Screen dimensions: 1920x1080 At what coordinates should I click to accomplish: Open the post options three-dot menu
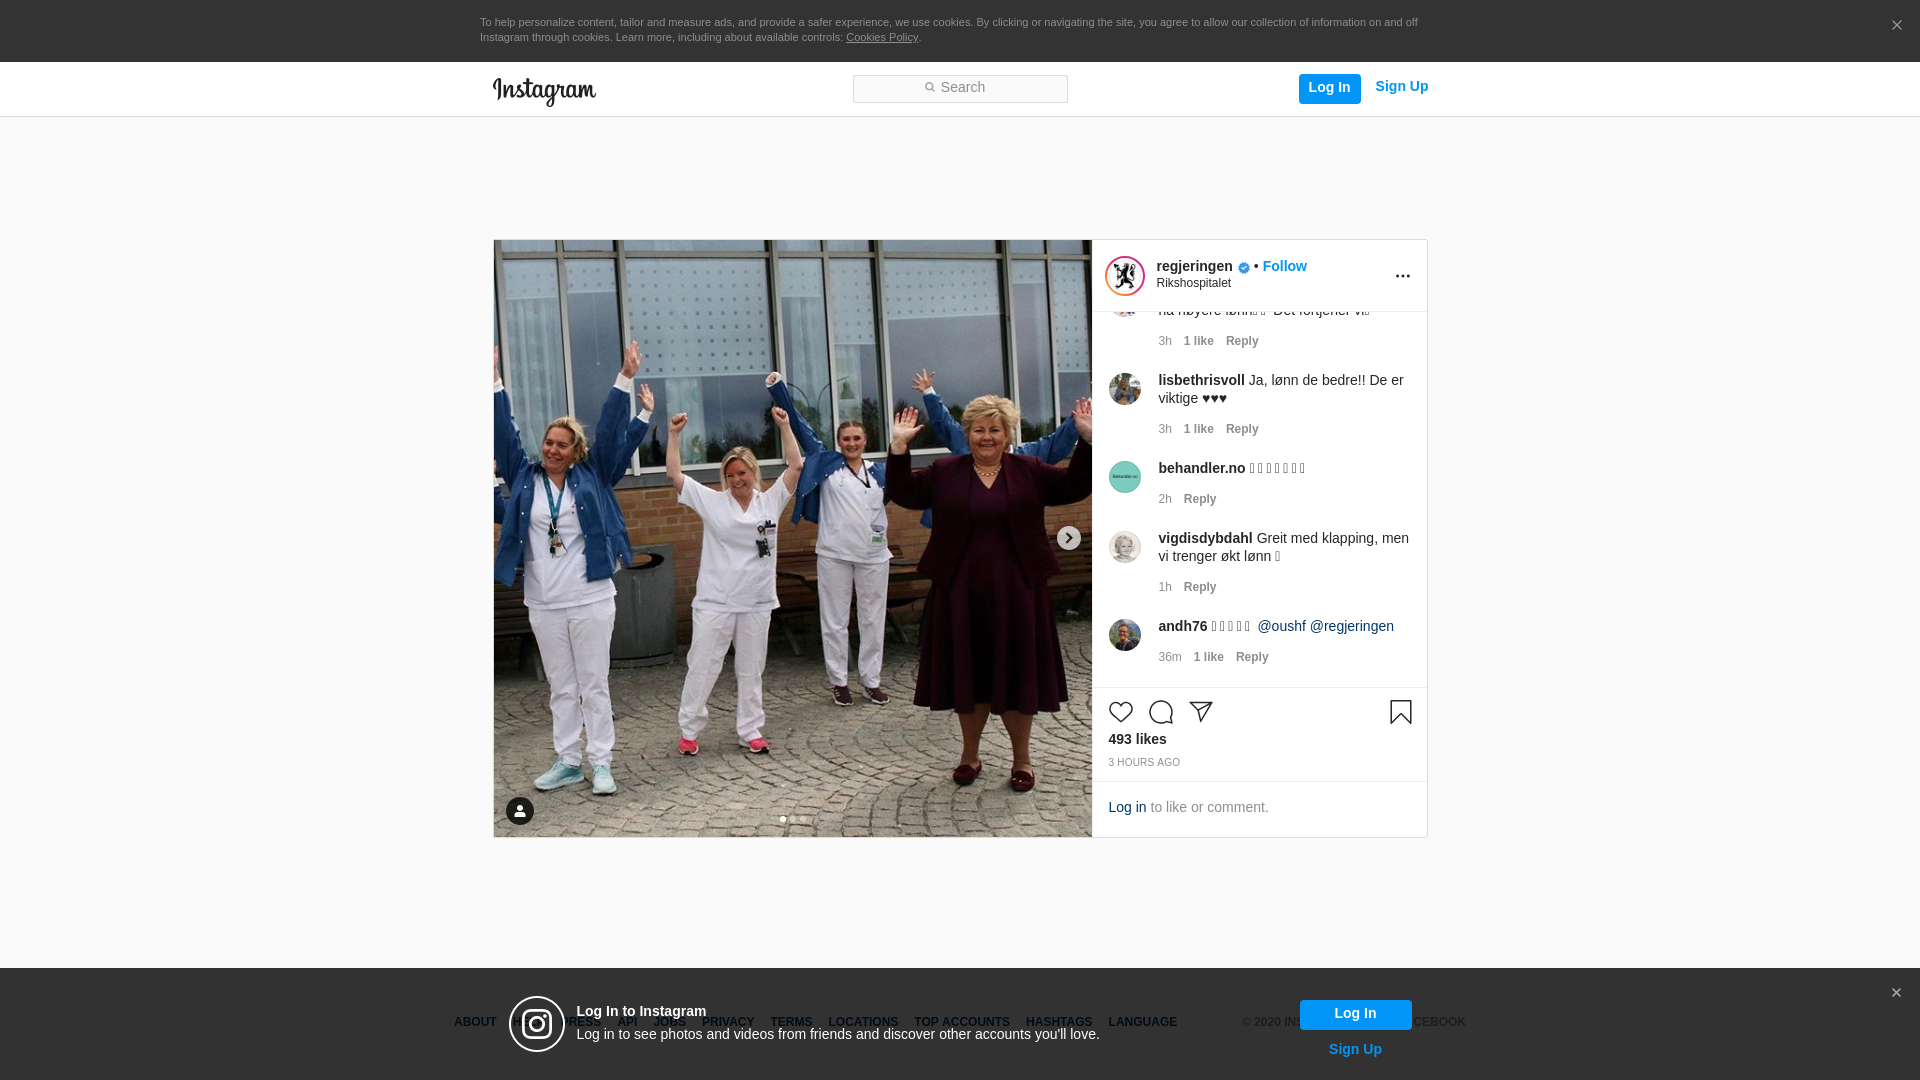coord(1402,276)
